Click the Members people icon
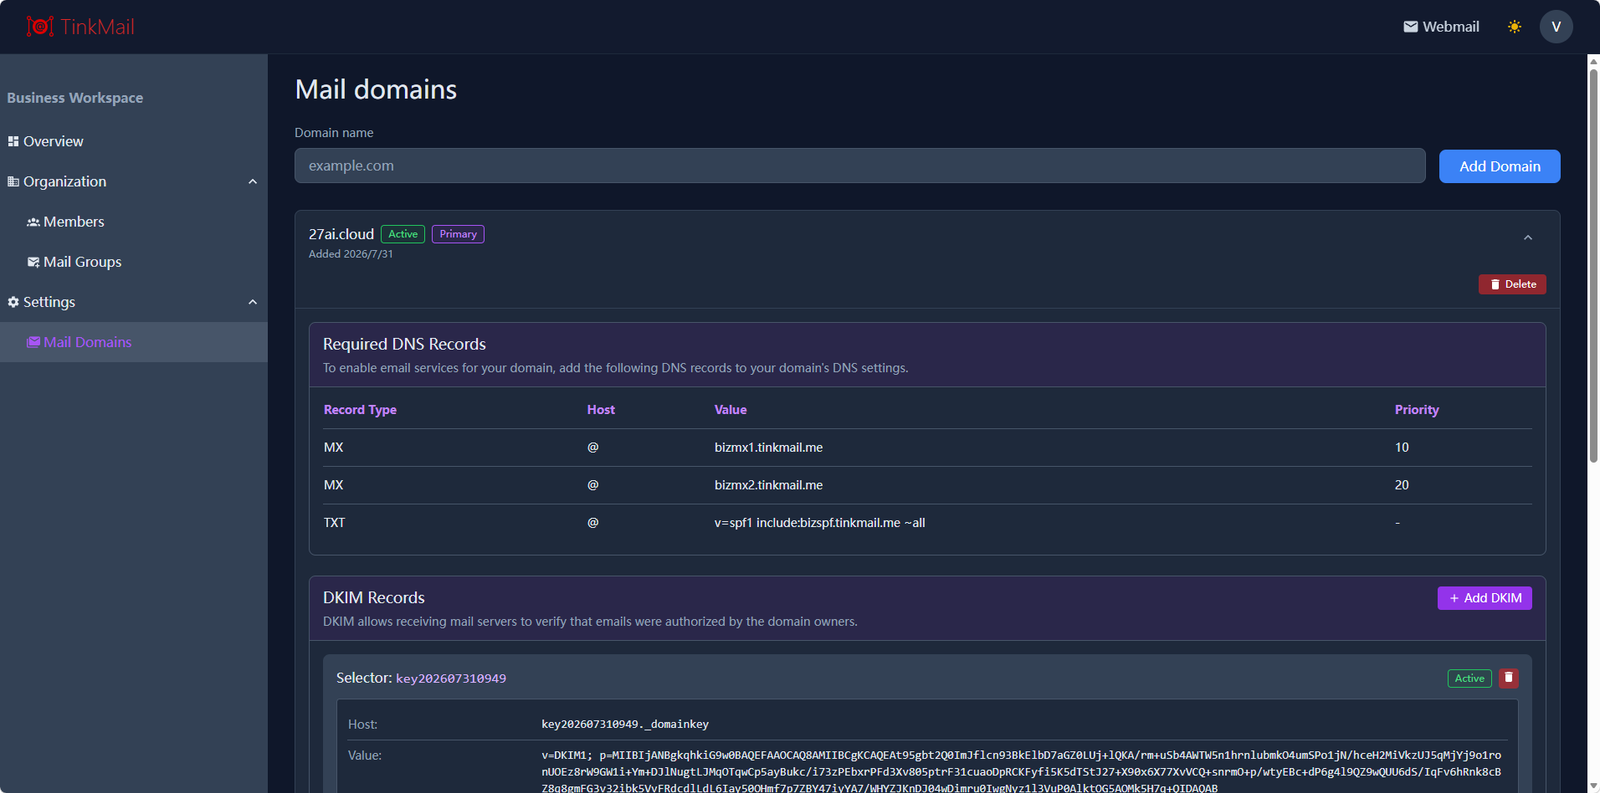This screenshot has height=793, width=1600. (x=33, y=222)
